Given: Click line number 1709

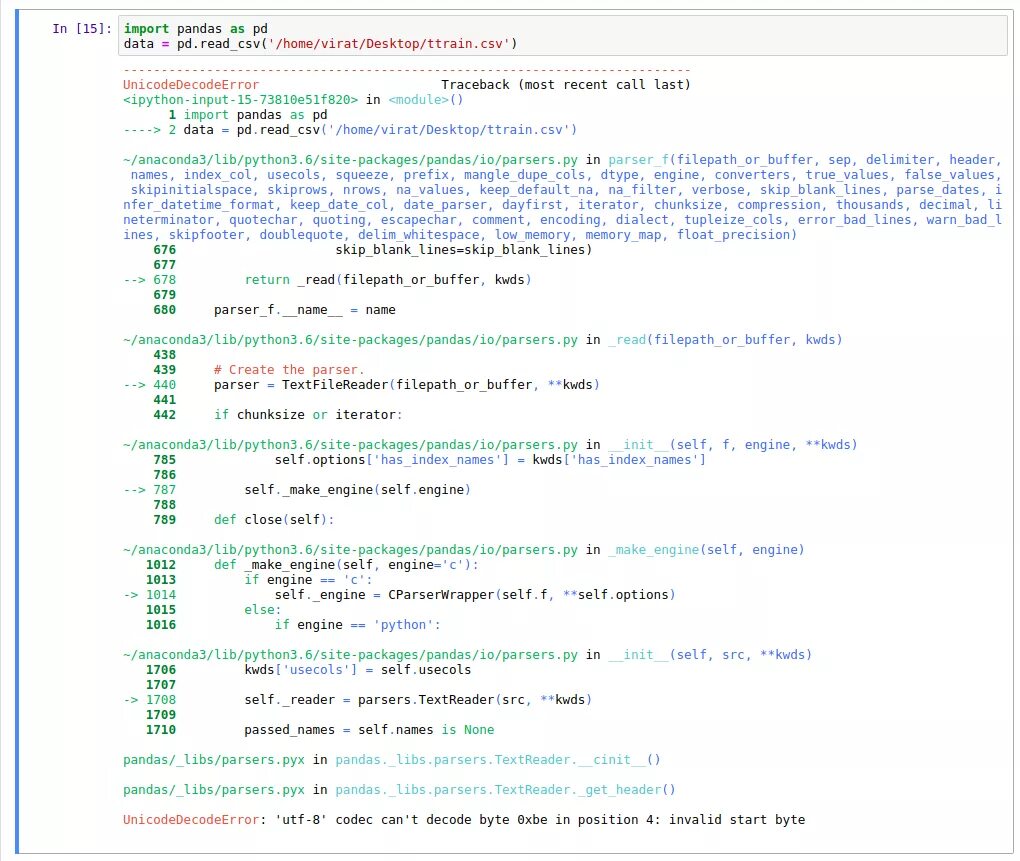Looking at the screenshot, I should pos(161,714).
